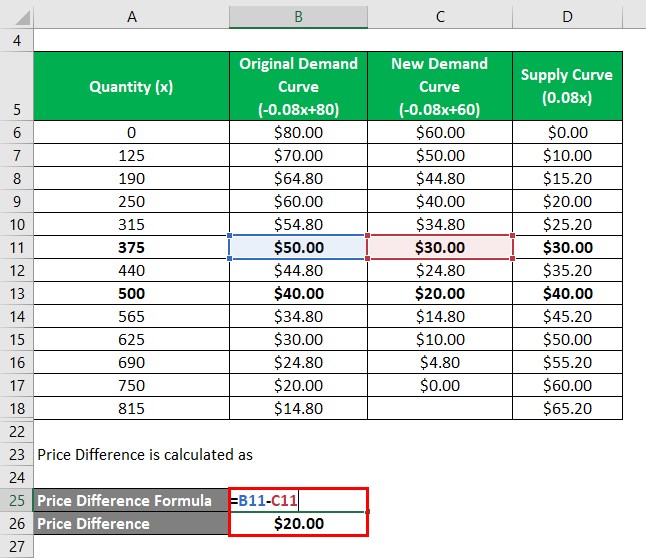Select cell containing quantity 375

(131, 247)
